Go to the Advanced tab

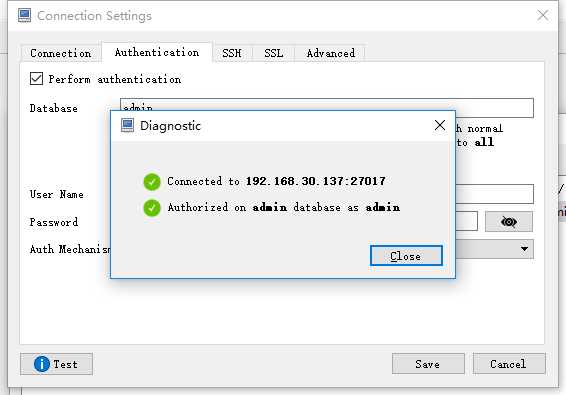point(330,53)
